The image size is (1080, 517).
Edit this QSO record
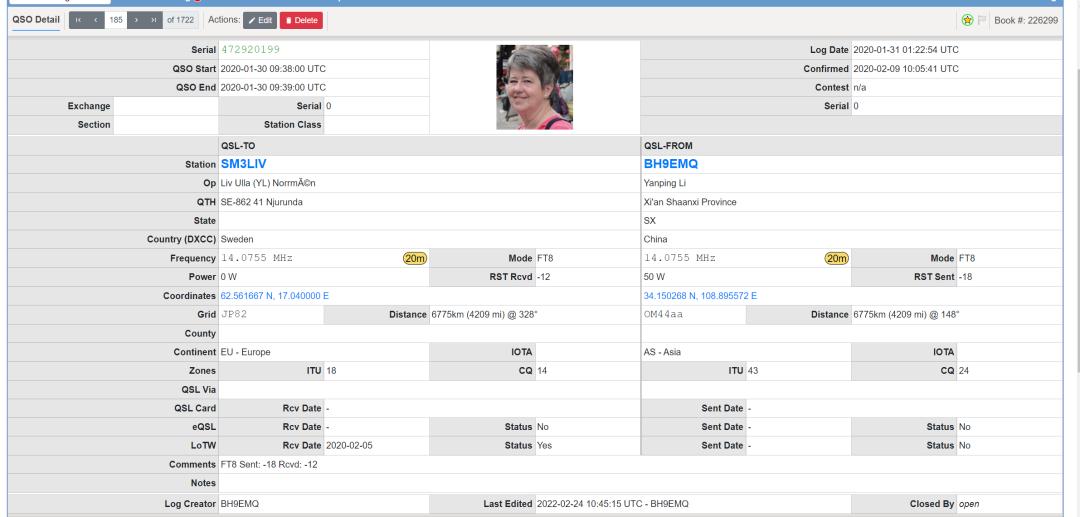point(260,20)
